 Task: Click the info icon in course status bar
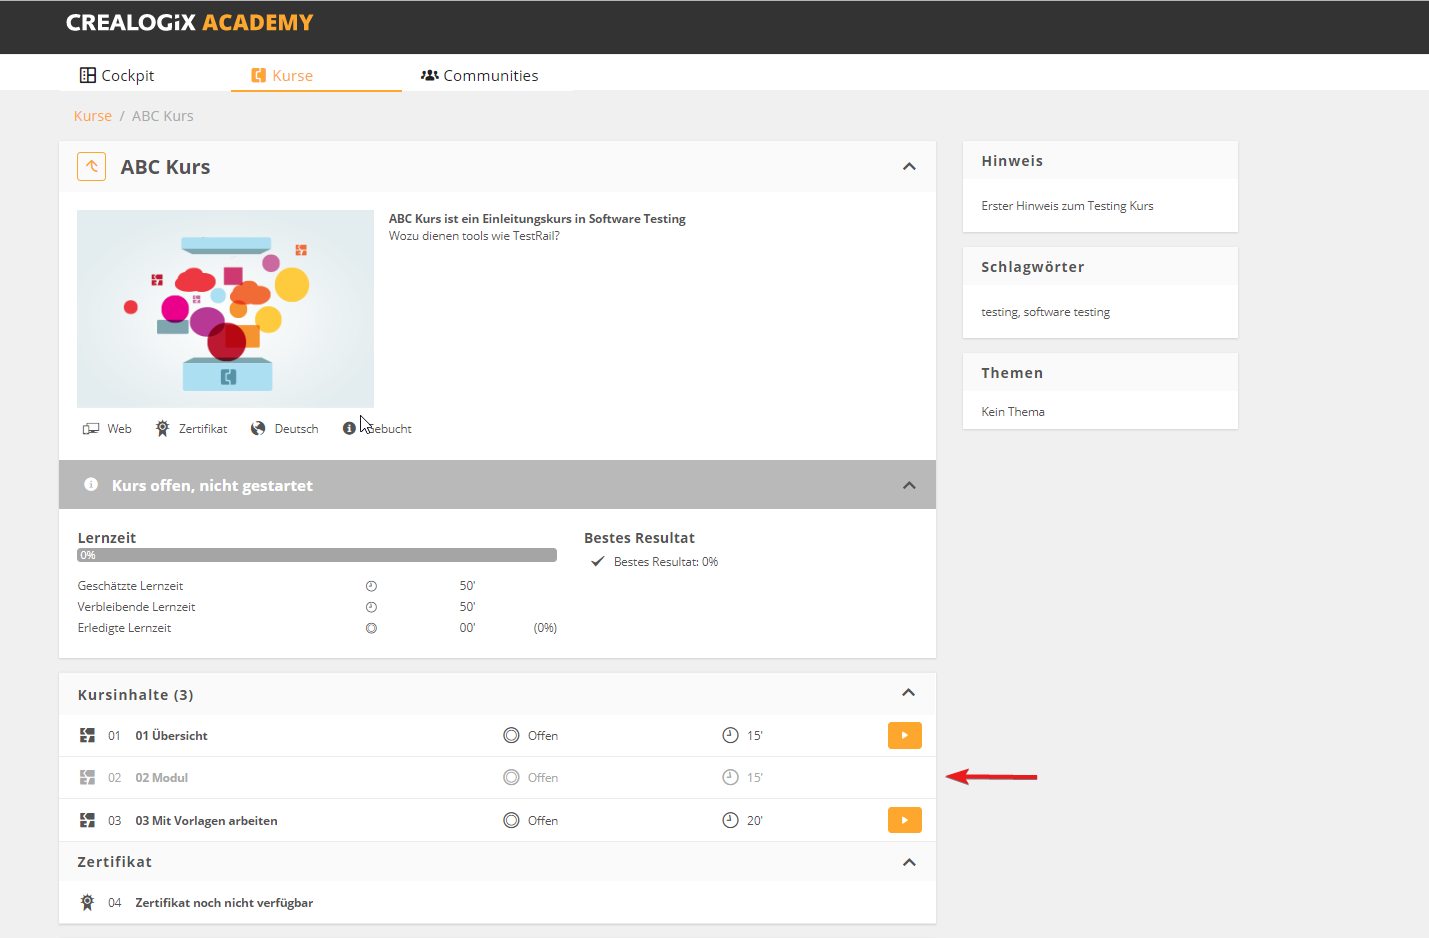(91, 485)
